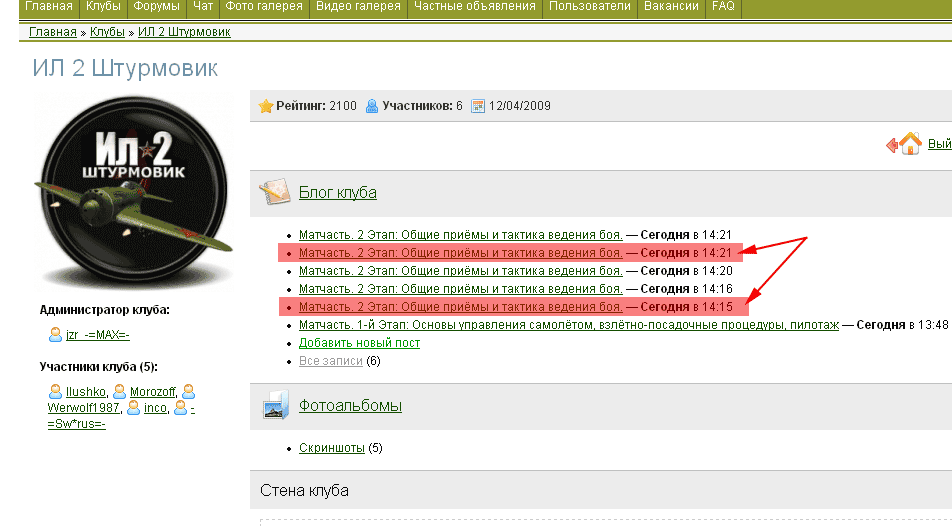Click the IL-2 Sturmovik club logo image

[134, 191]
